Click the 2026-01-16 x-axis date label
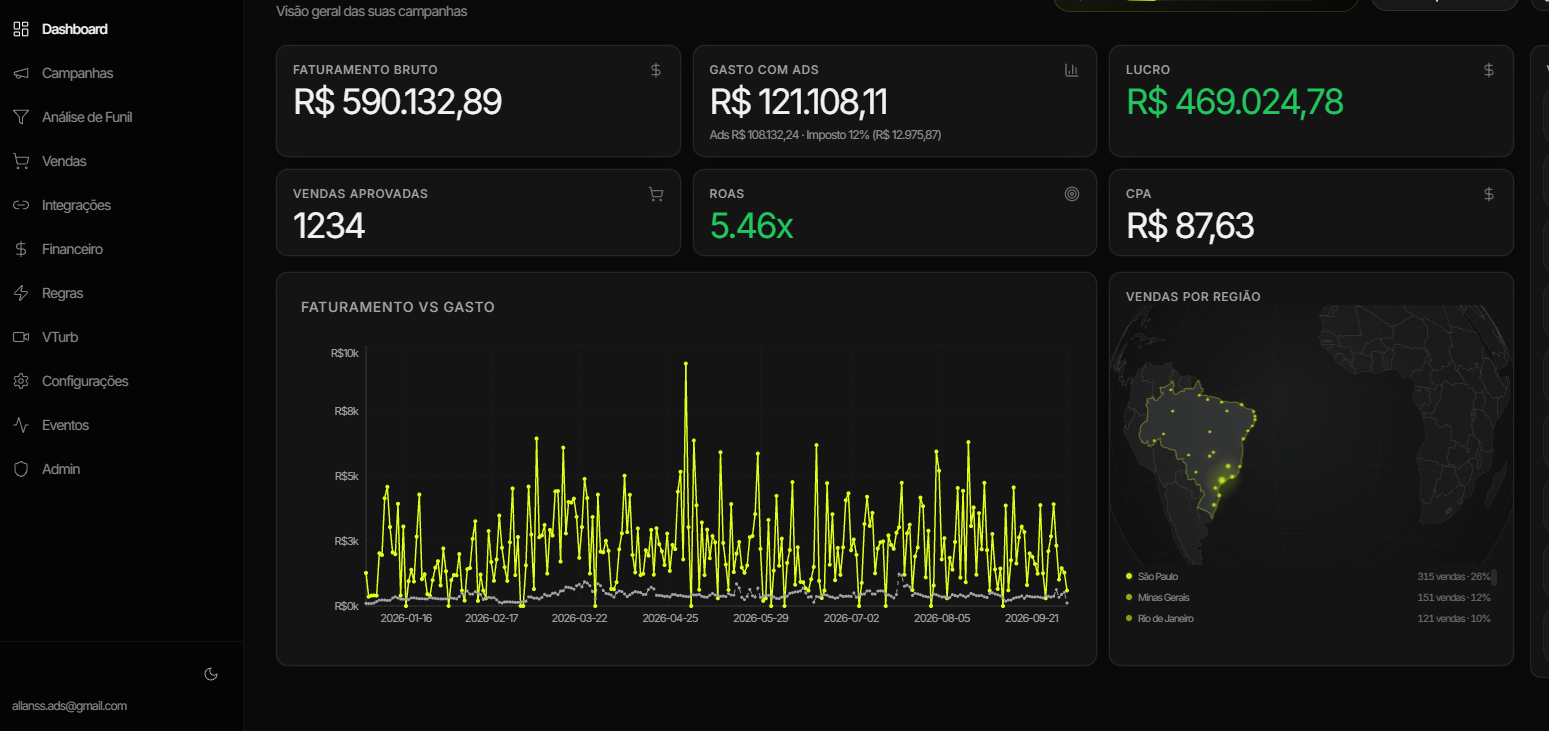Screen dimensions: 1549x731 [406, 619]
